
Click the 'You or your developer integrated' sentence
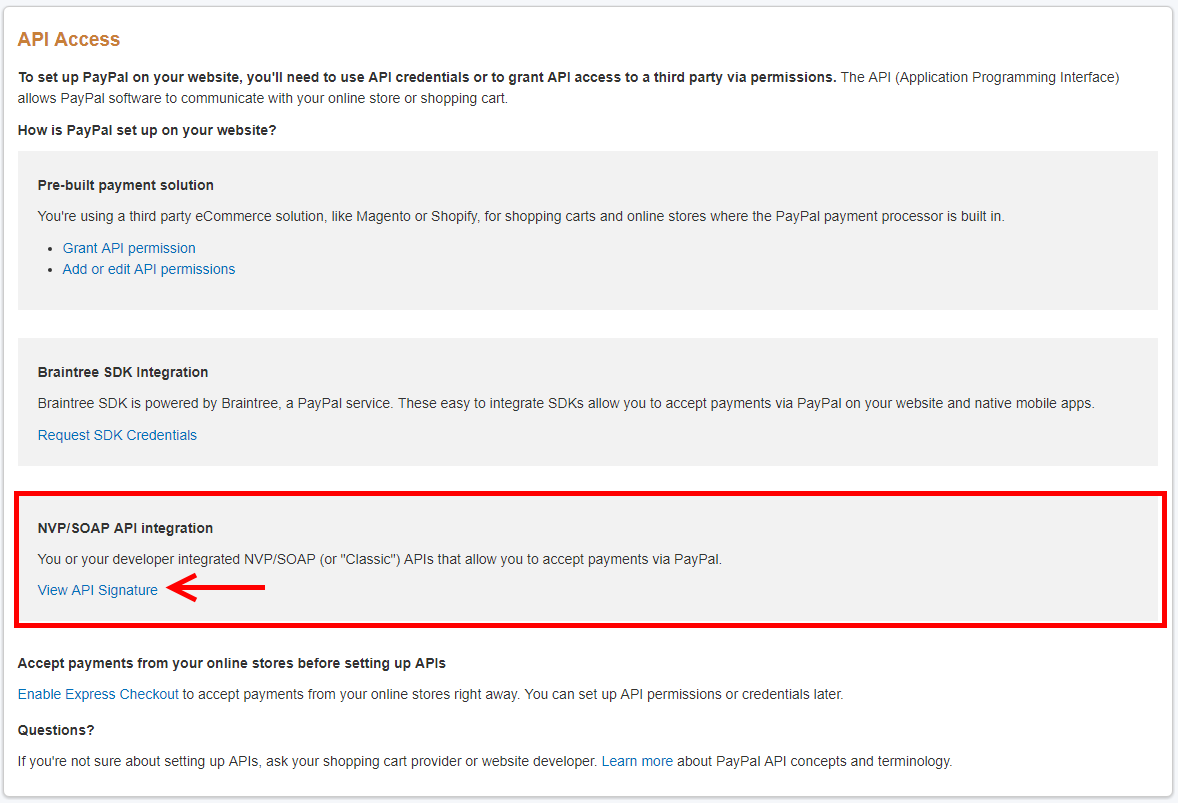[x=379, y=560]
